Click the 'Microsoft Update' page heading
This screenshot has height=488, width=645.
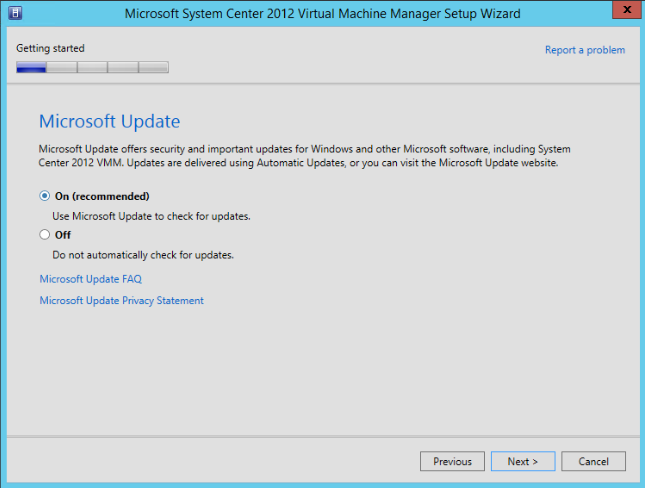tap(109, 122)
